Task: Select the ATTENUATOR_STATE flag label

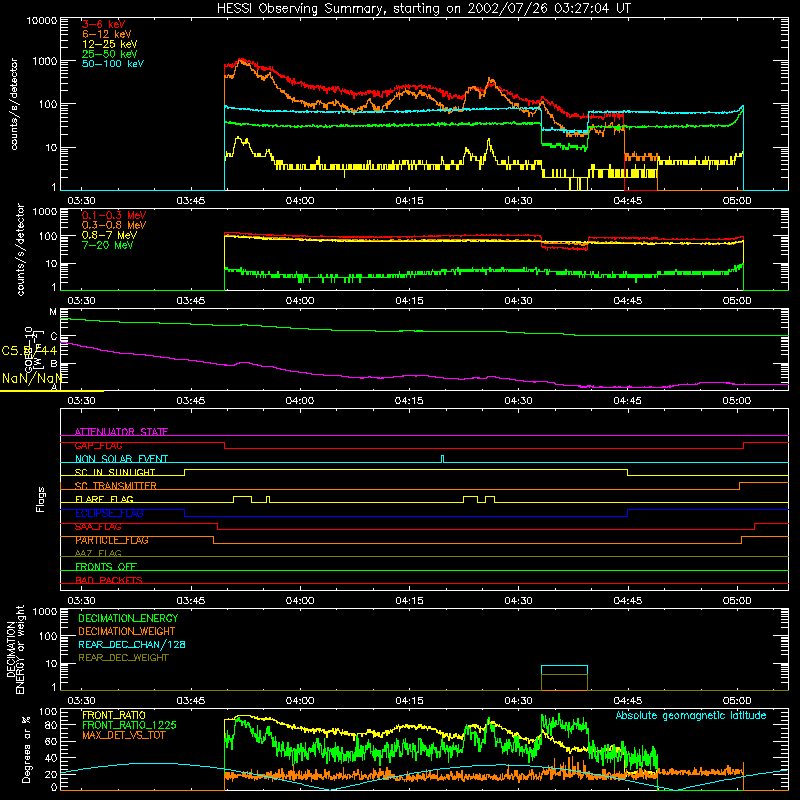Action: coord(121,432)
